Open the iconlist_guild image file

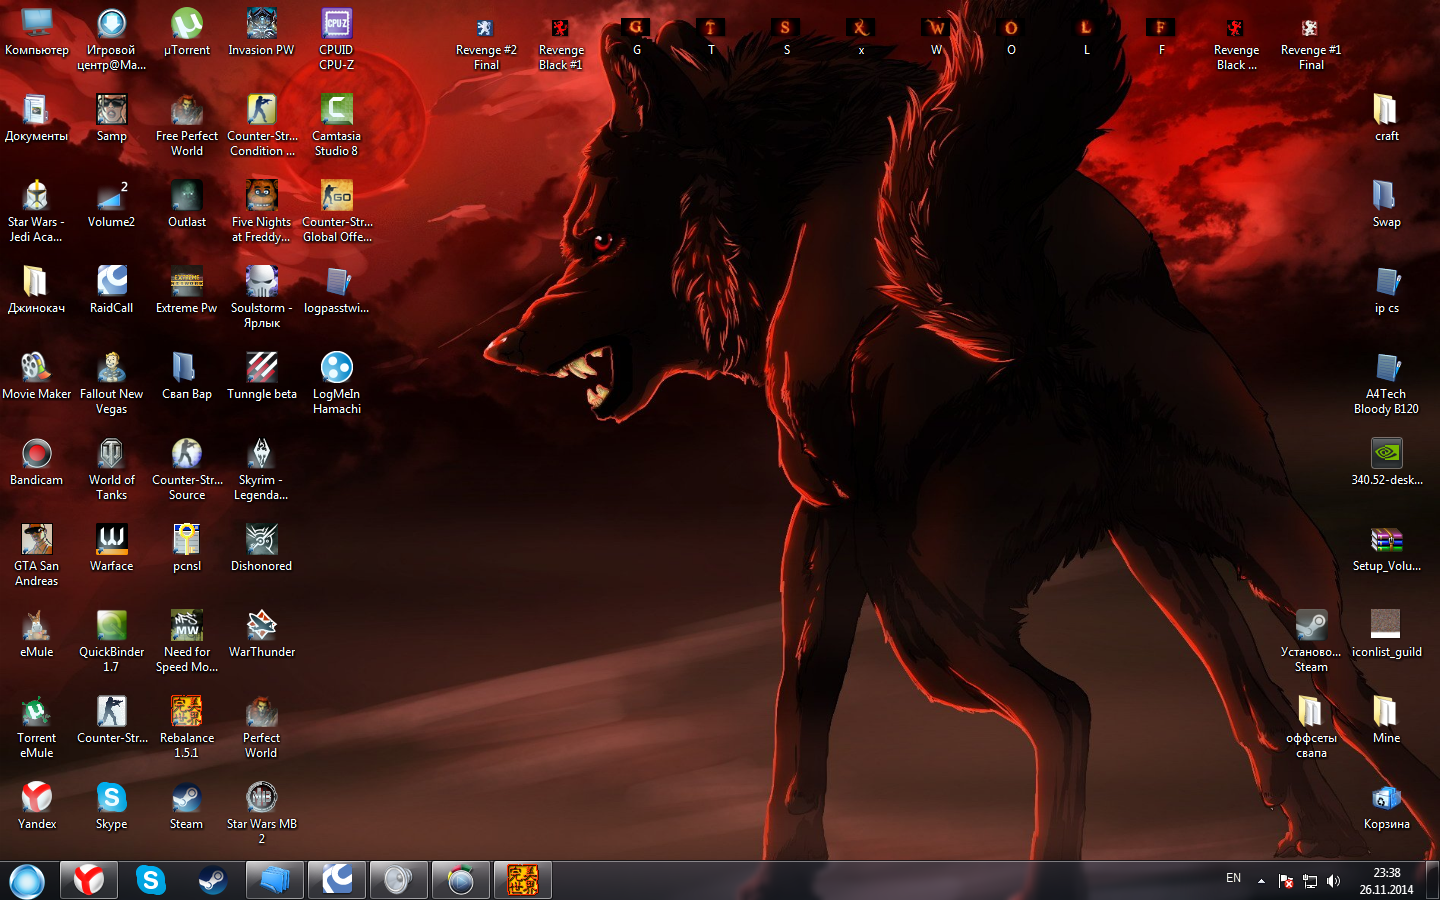(x=1386, y=635)
